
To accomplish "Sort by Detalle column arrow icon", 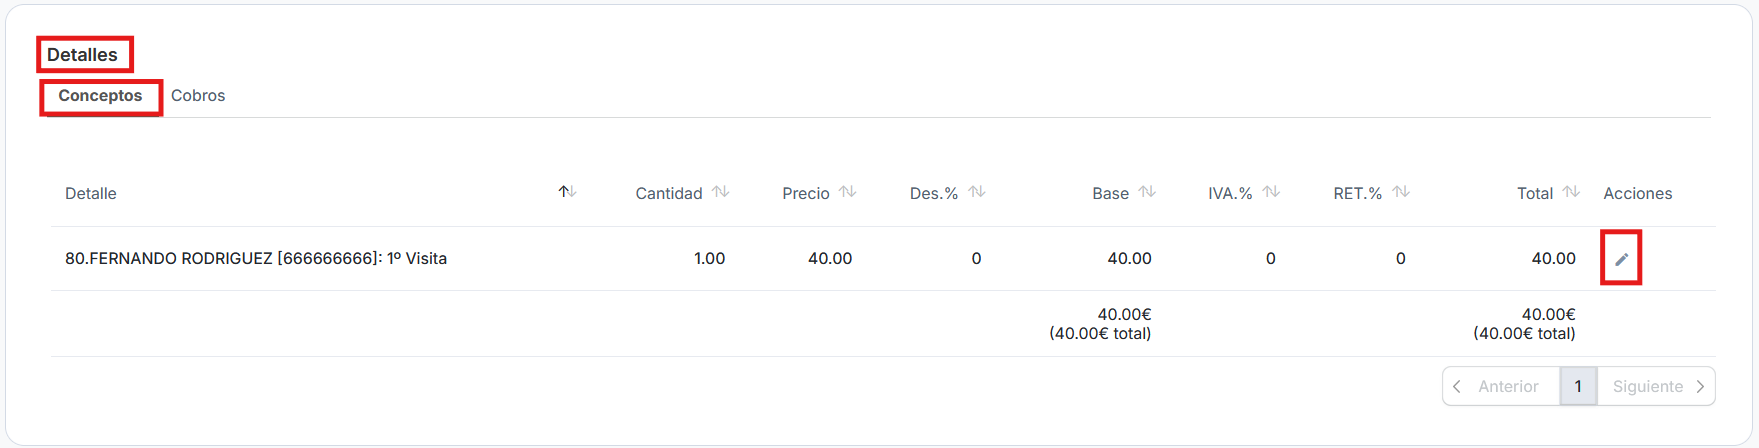I will click(x=567, y=192).
